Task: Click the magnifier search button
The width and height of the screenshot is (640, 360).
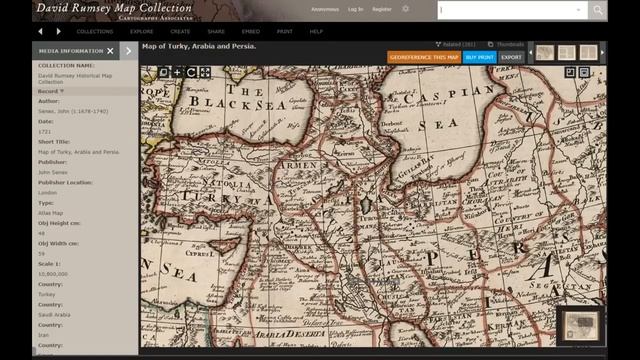Action: [598, 10]
